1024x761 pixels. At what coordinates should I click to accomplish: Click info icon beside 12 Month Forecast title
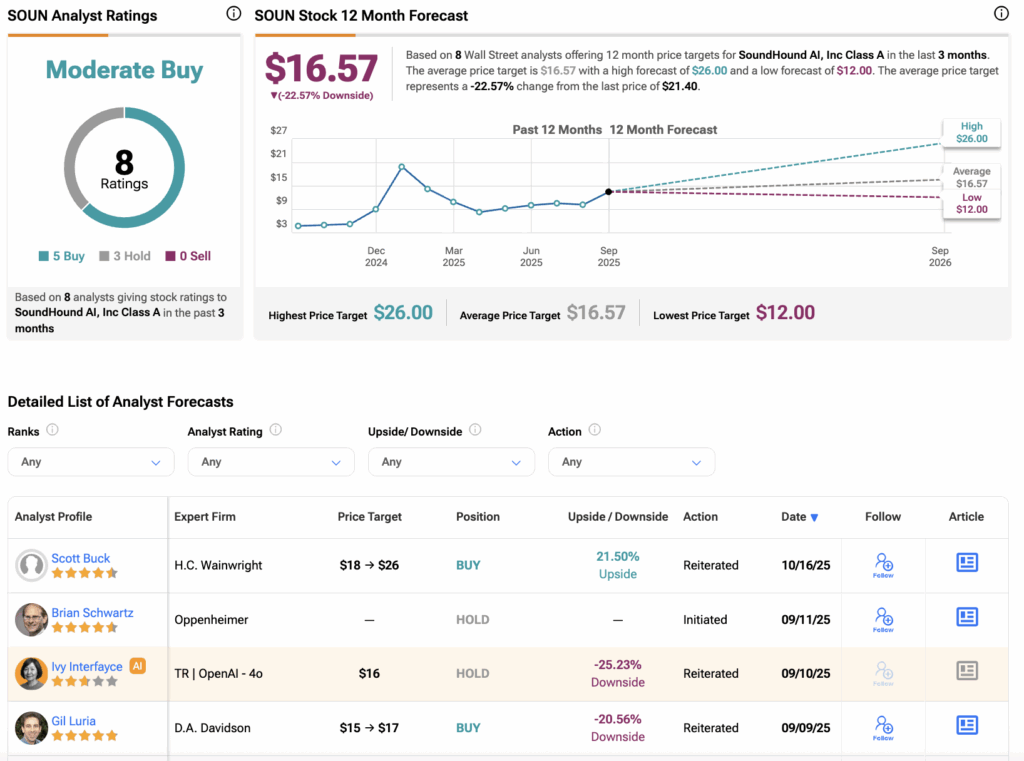pyautogui.click(x=1001, y=14)
